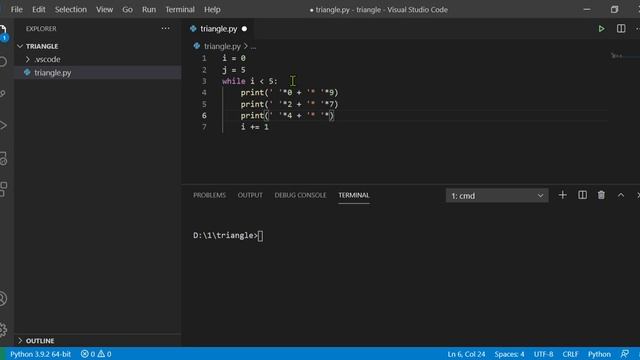Click the errors and warnings status icon
The image size is (640, 360).
(x=96, y=354)
